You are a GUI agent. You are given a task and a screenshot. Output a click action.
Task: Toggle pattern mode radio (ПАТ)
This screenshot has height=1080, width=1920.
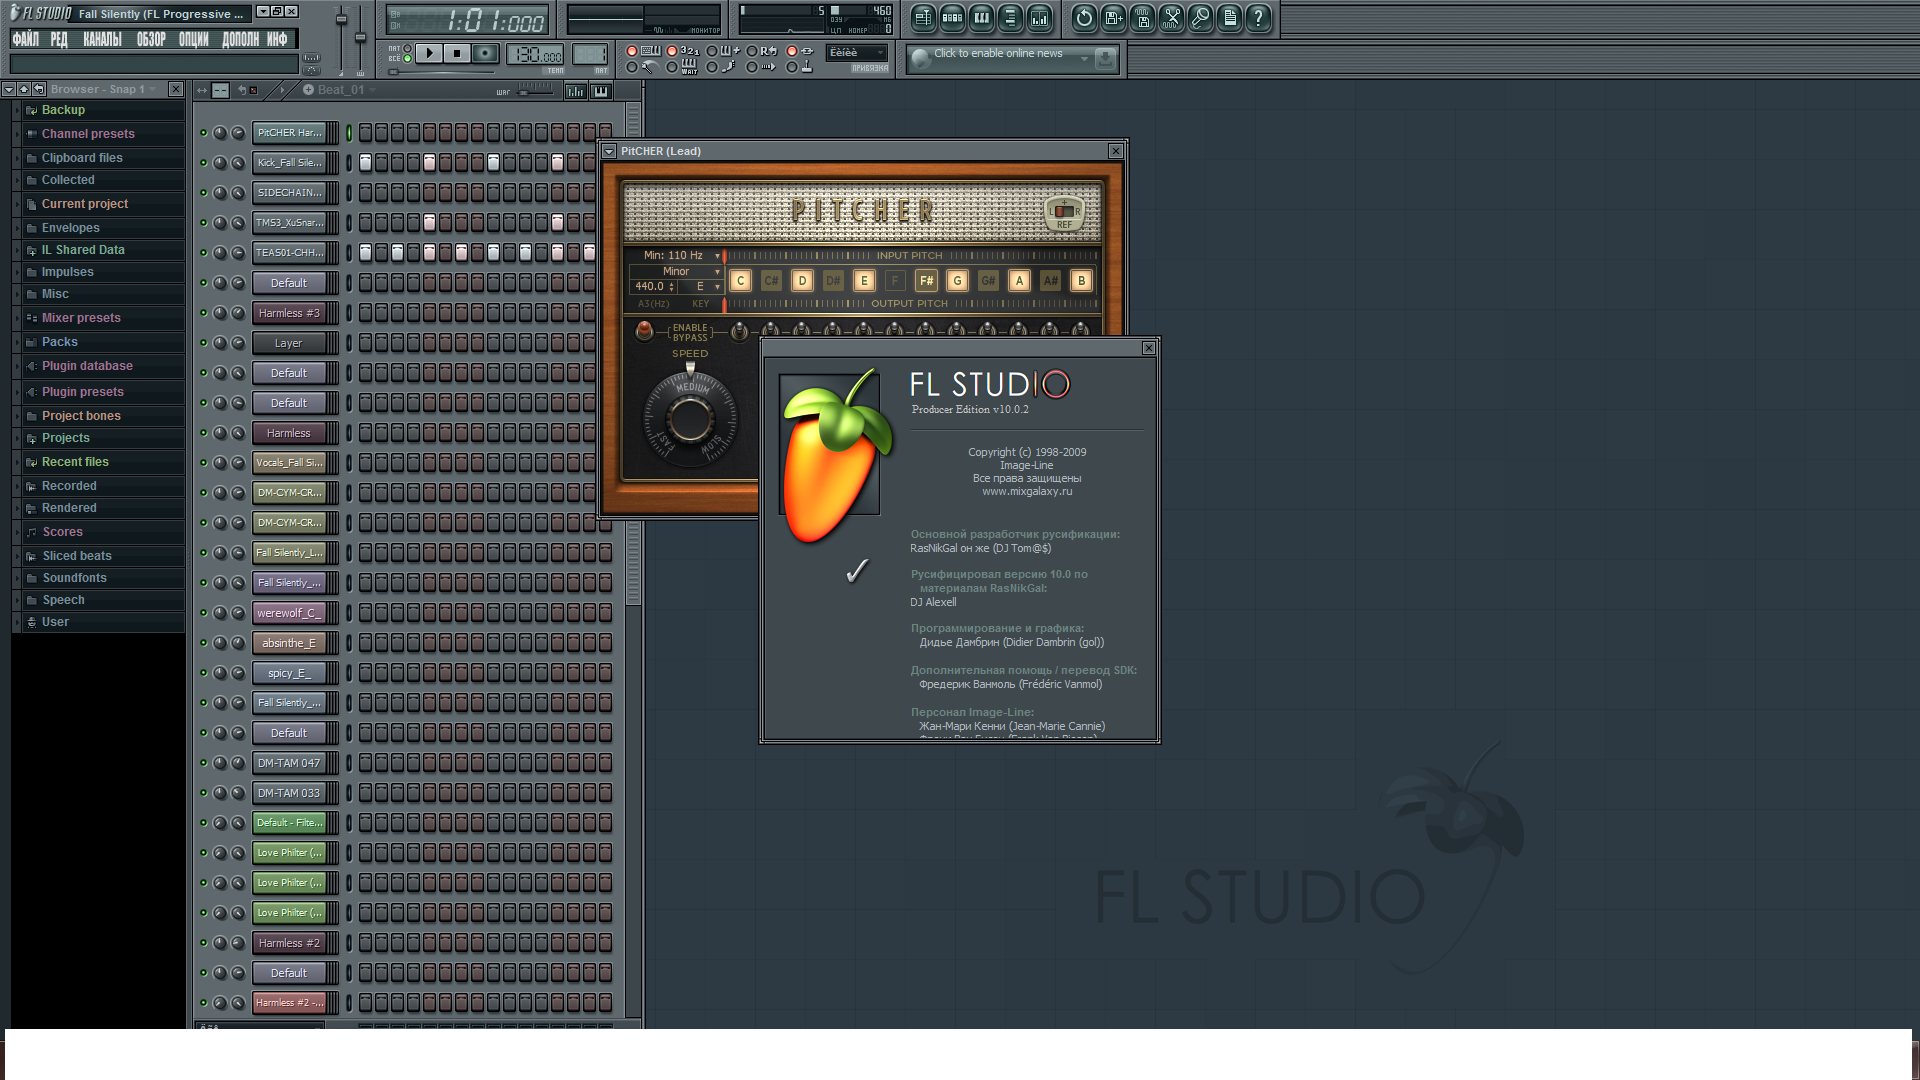[x=407, y=48]
